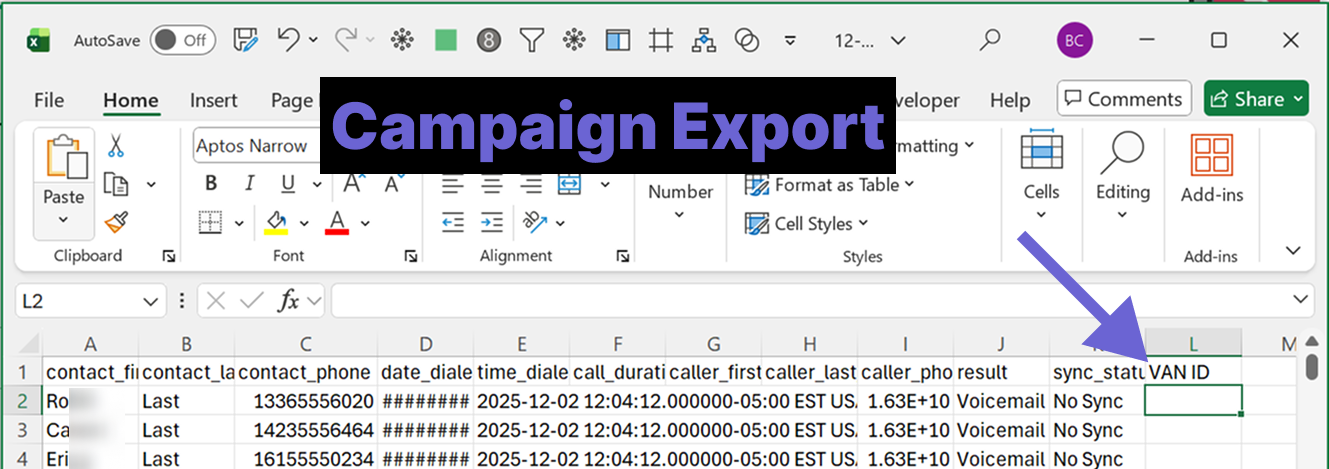Screen dimensions: 1329x469
Task: Open the Font settings dialog launcher
Action: pyautogui.click(x=410, y=256)
